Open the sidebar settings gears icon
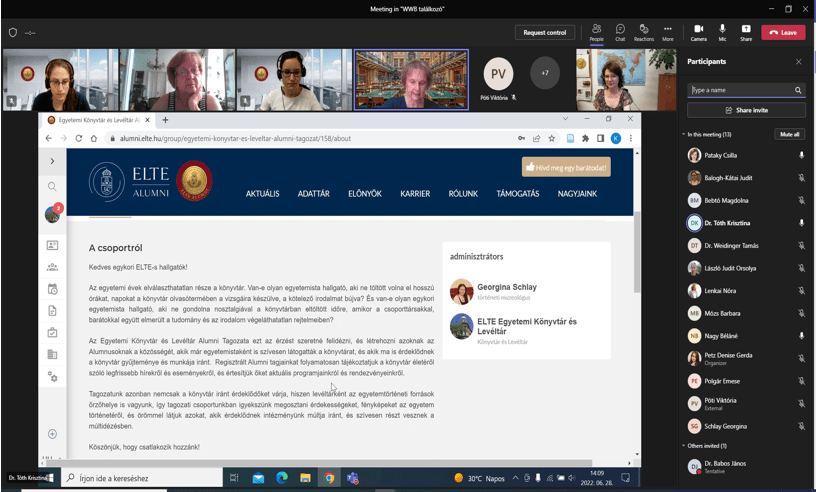 52,376
